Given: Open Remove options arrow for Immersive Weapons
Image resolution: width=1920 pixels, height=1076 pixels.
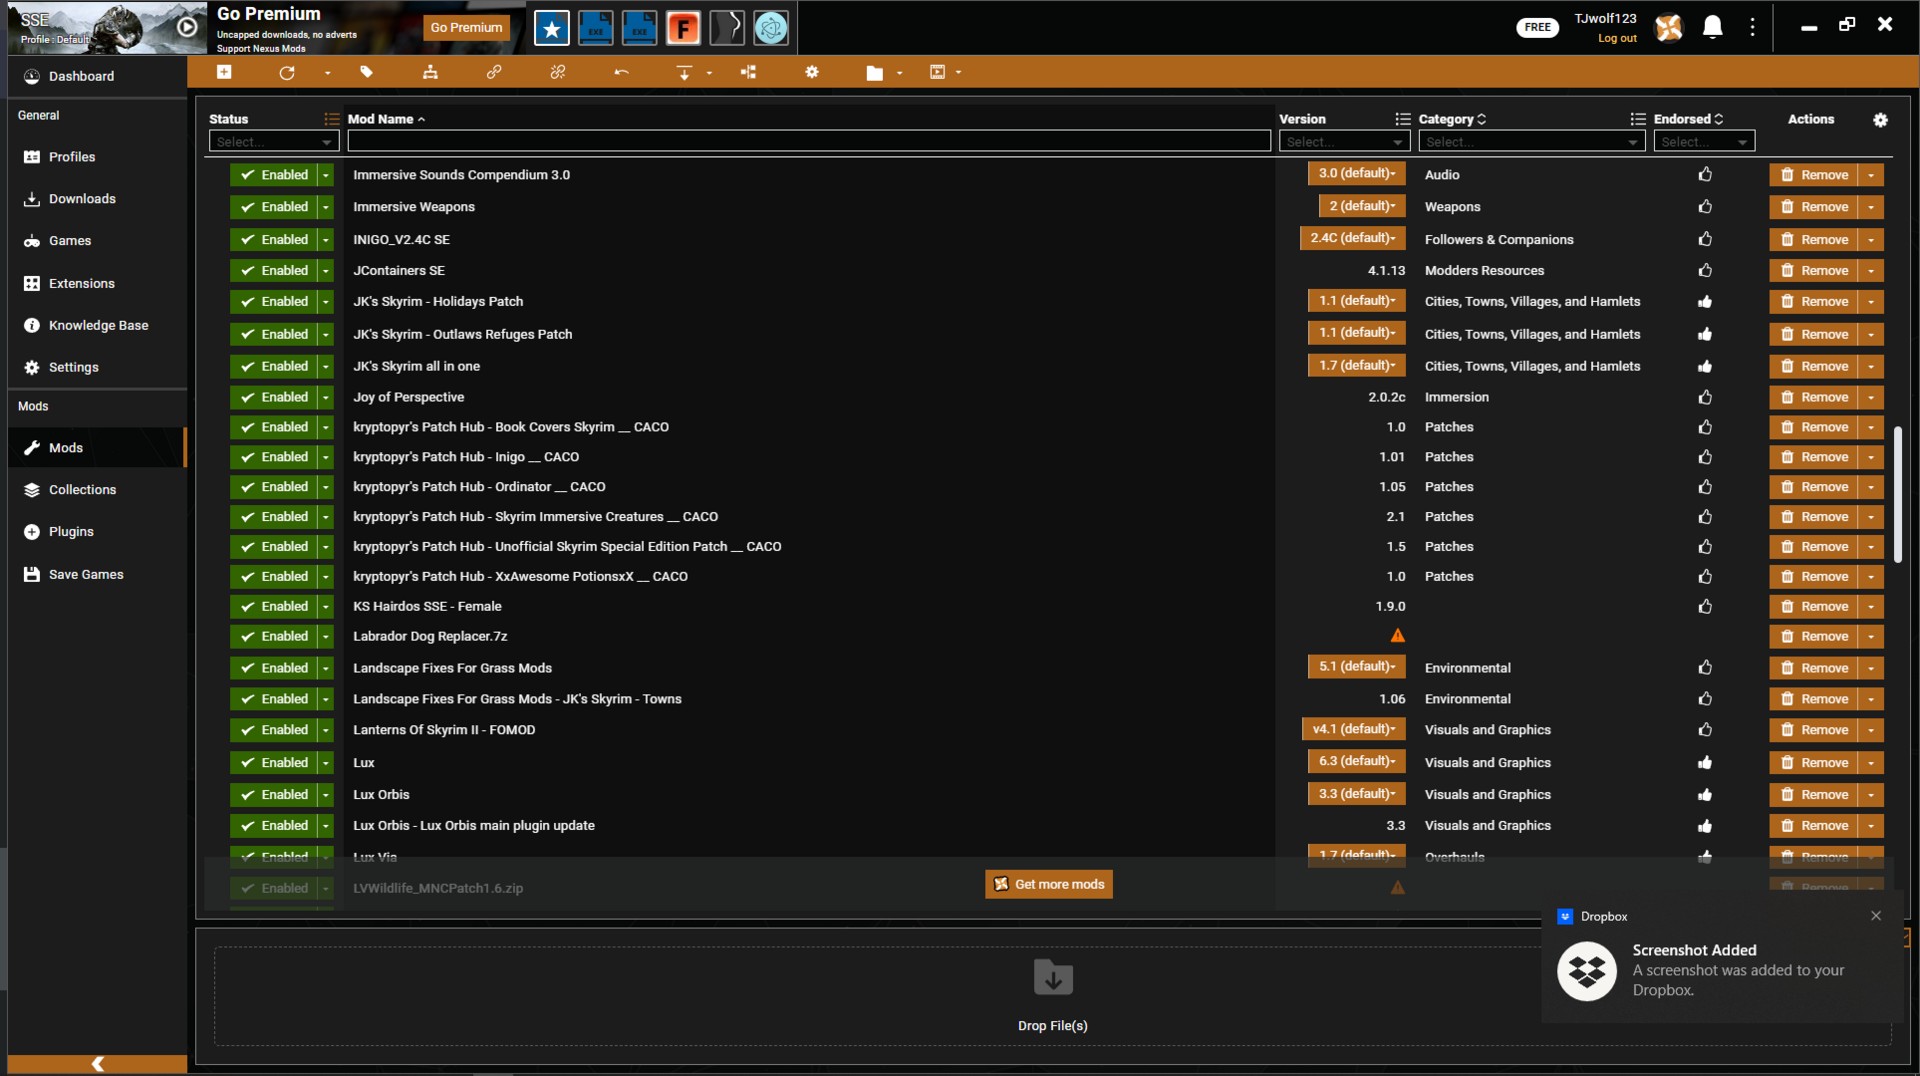Looking at the screenshot, I should 1871,207.
